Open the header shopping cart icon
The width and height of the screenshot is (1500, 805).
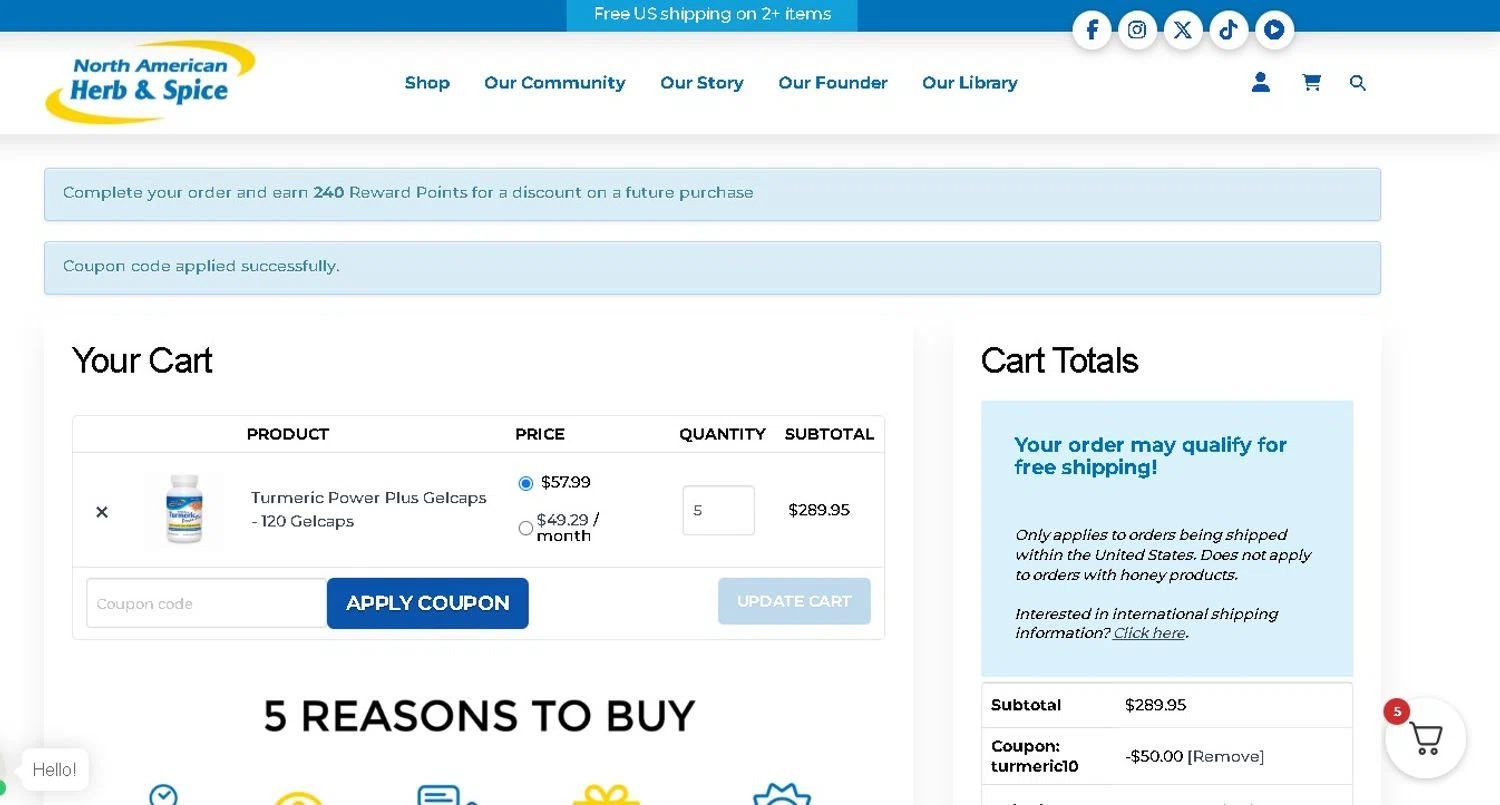[1311, 82]
